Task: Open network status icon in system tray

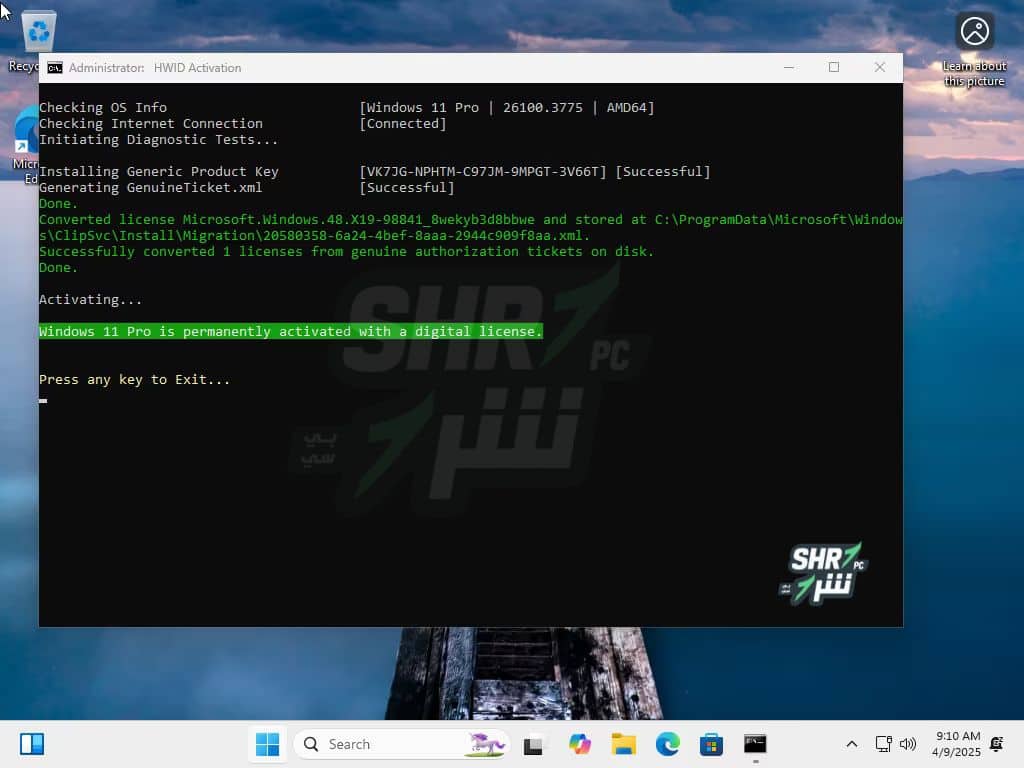Action: click(x=883, y=744)
